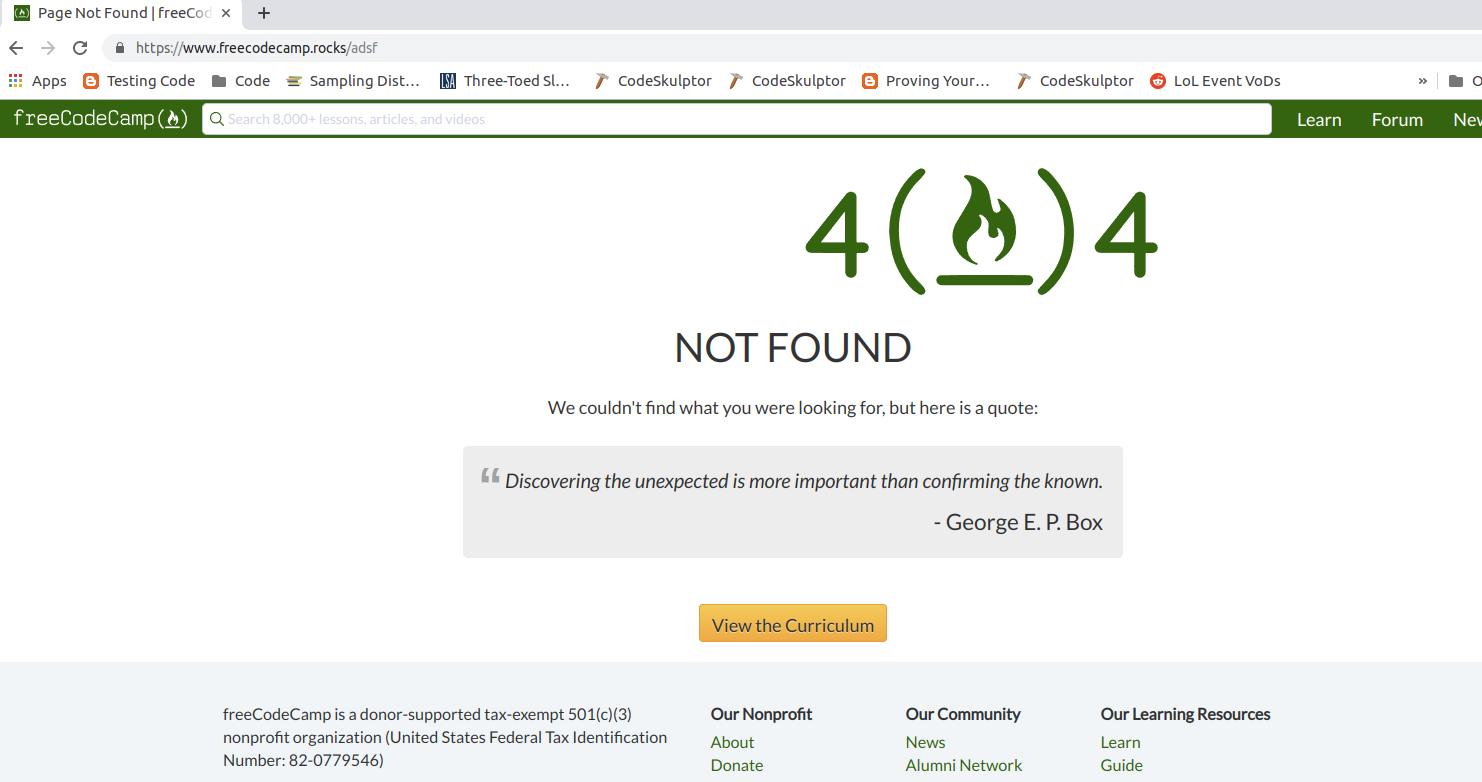Click the freeCodeCamp logo in navbar
The width and height of the screenshot is (1482, 782).
point(100,119)
